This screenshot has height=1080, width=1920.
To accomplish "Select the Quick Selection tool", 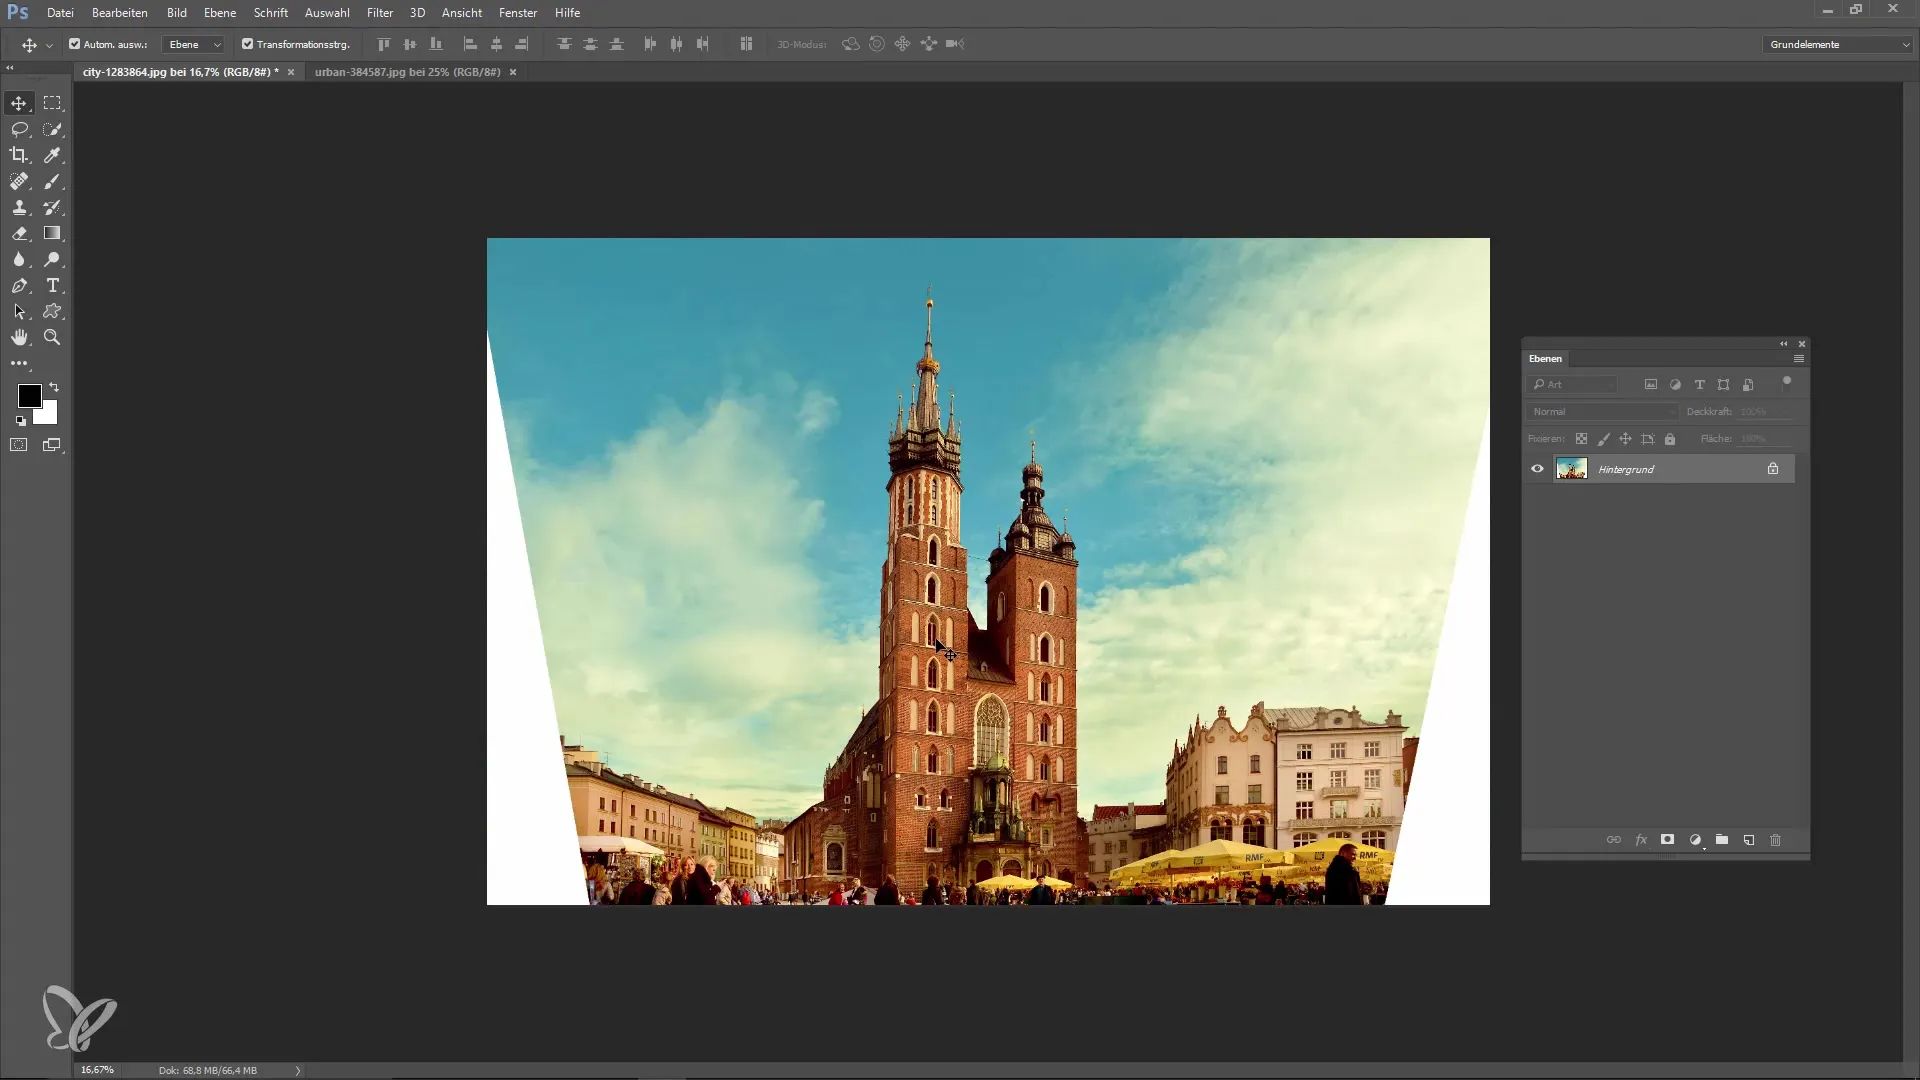I will coord(52,129).
